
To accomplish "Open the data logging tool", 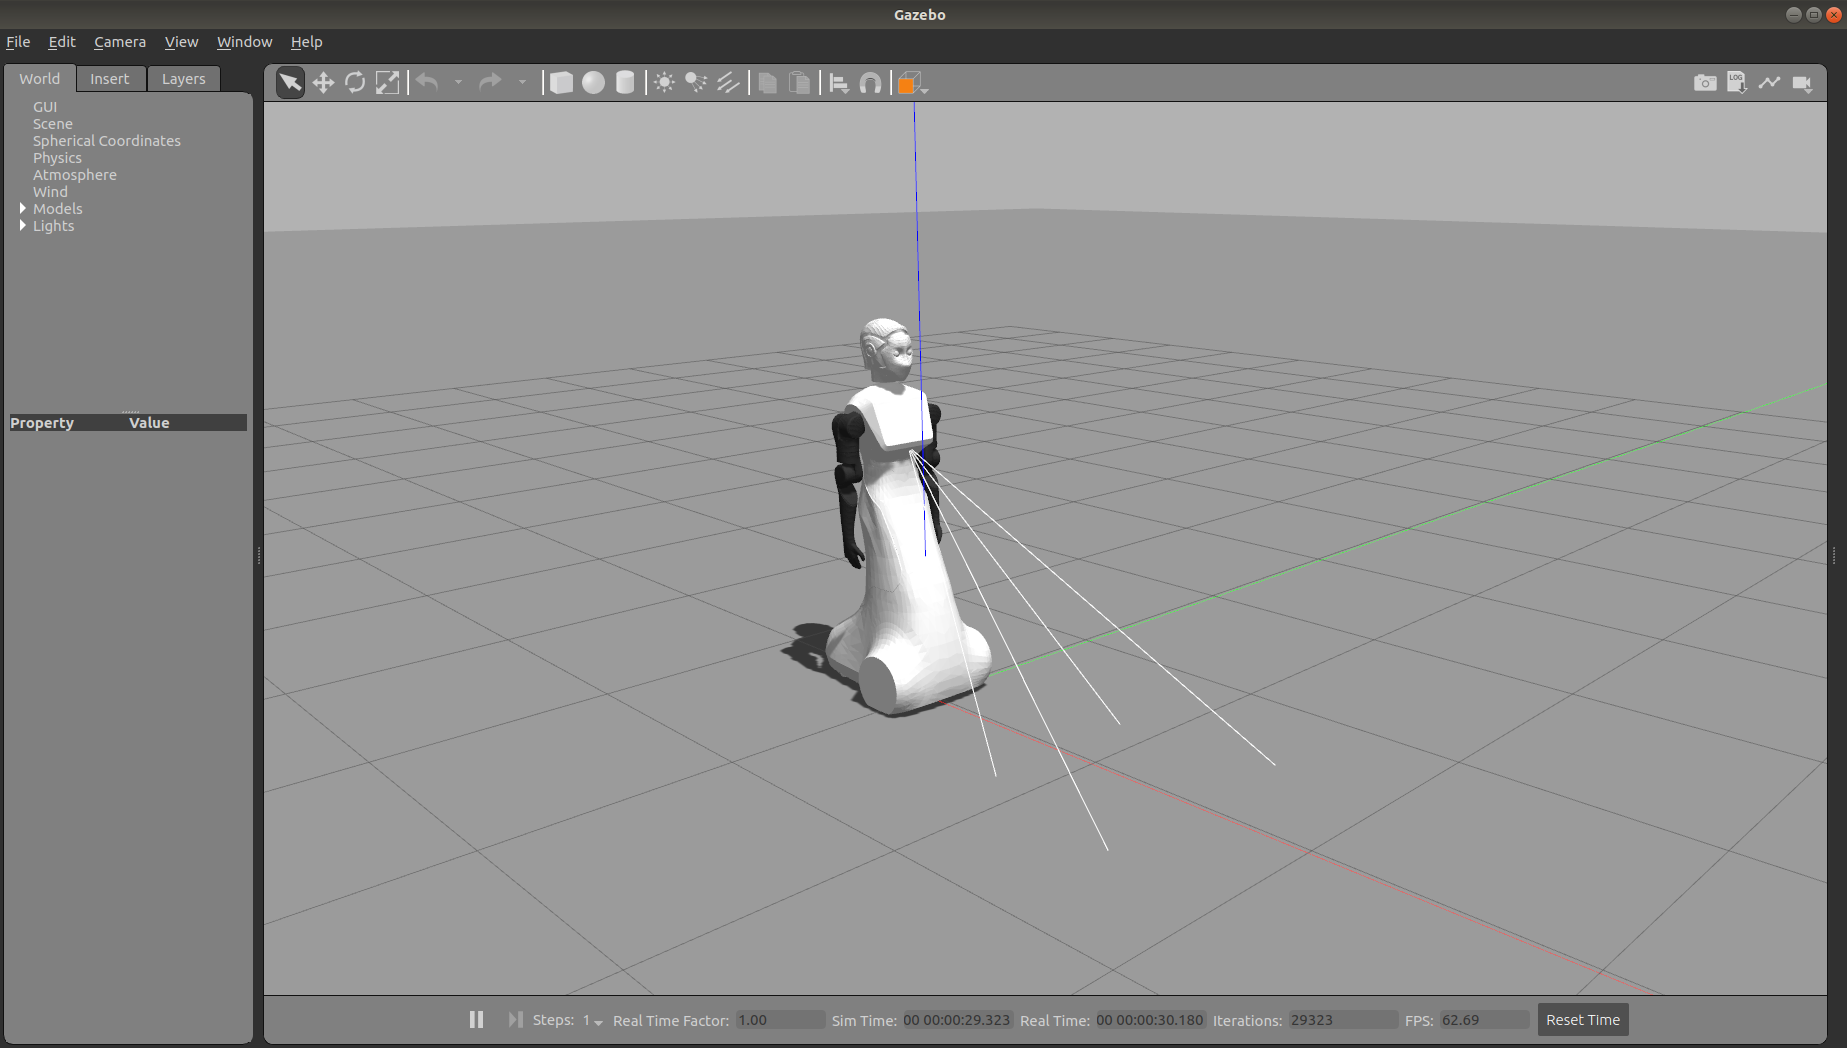I will [1737, 83].
